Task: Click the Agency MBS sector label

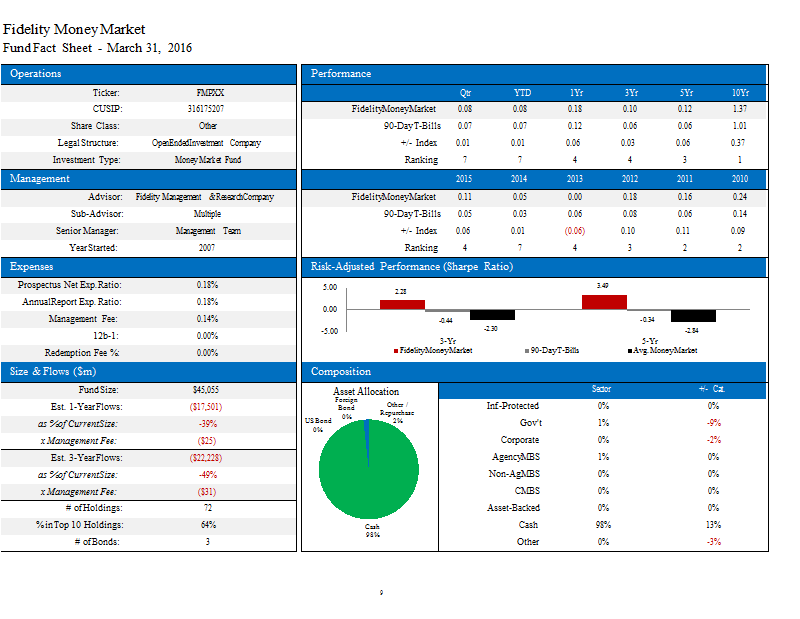Action: click(516, 457)
